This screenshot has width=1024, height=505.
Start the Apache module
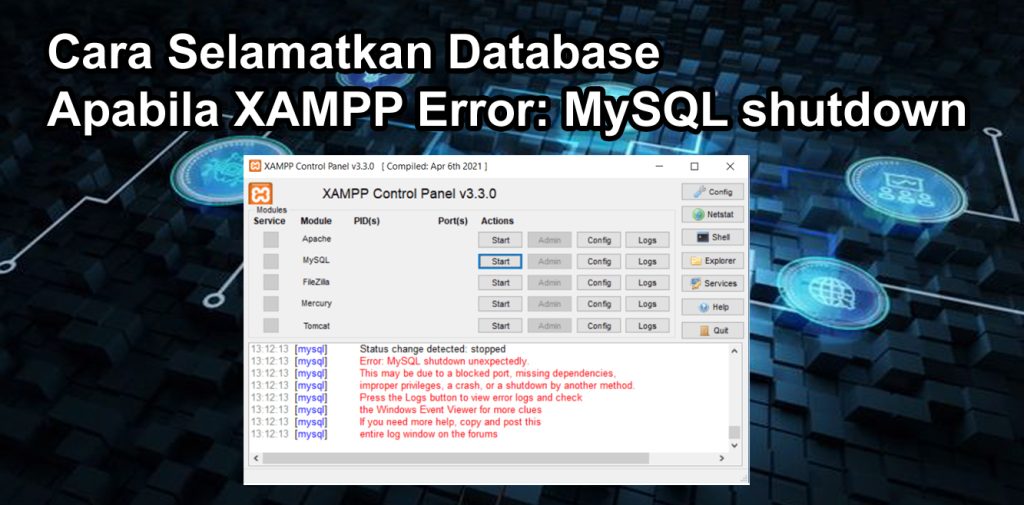[501, 240]
